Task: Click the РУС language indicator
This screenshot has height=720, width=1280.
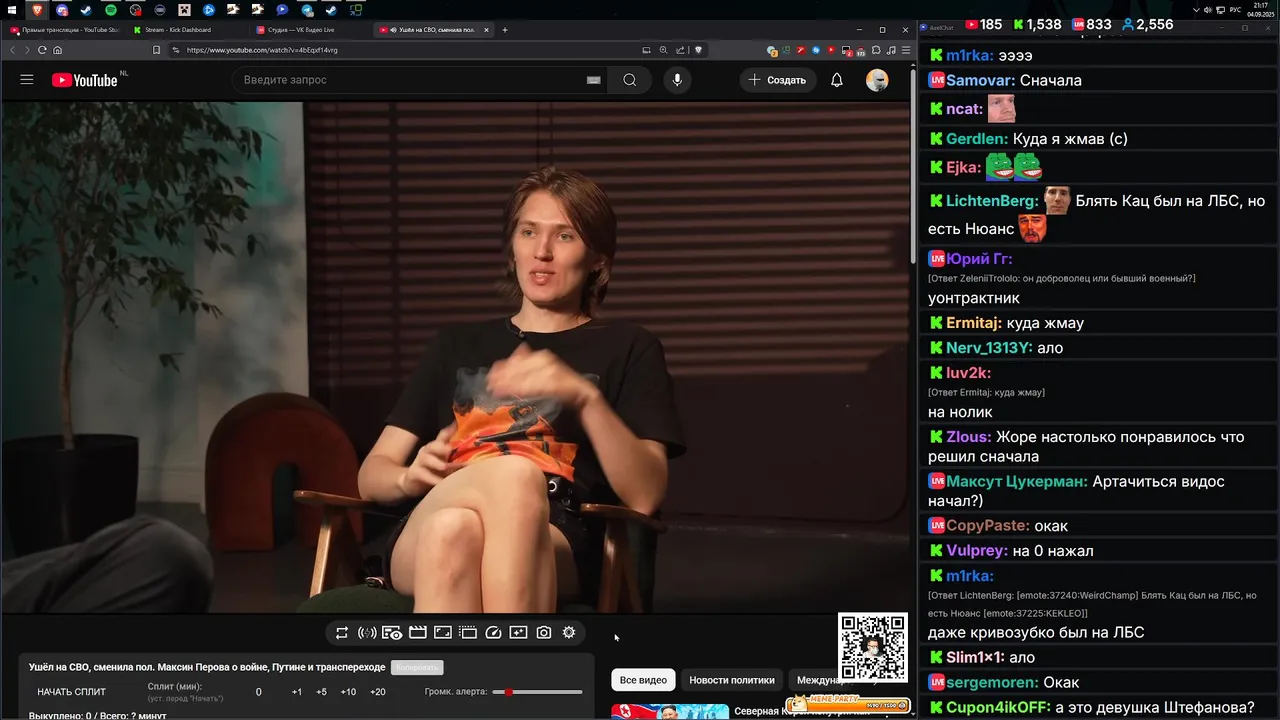Action: (x=1235, y=10)
